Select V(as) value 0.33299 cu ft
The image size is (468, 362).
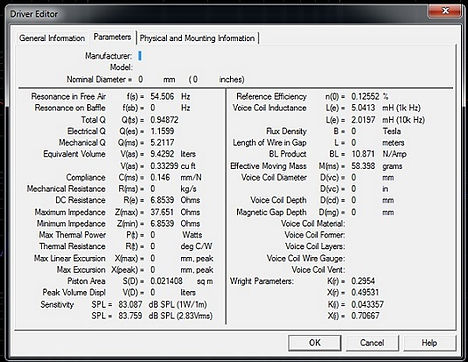pyautogui.click(x=164, y=166)
